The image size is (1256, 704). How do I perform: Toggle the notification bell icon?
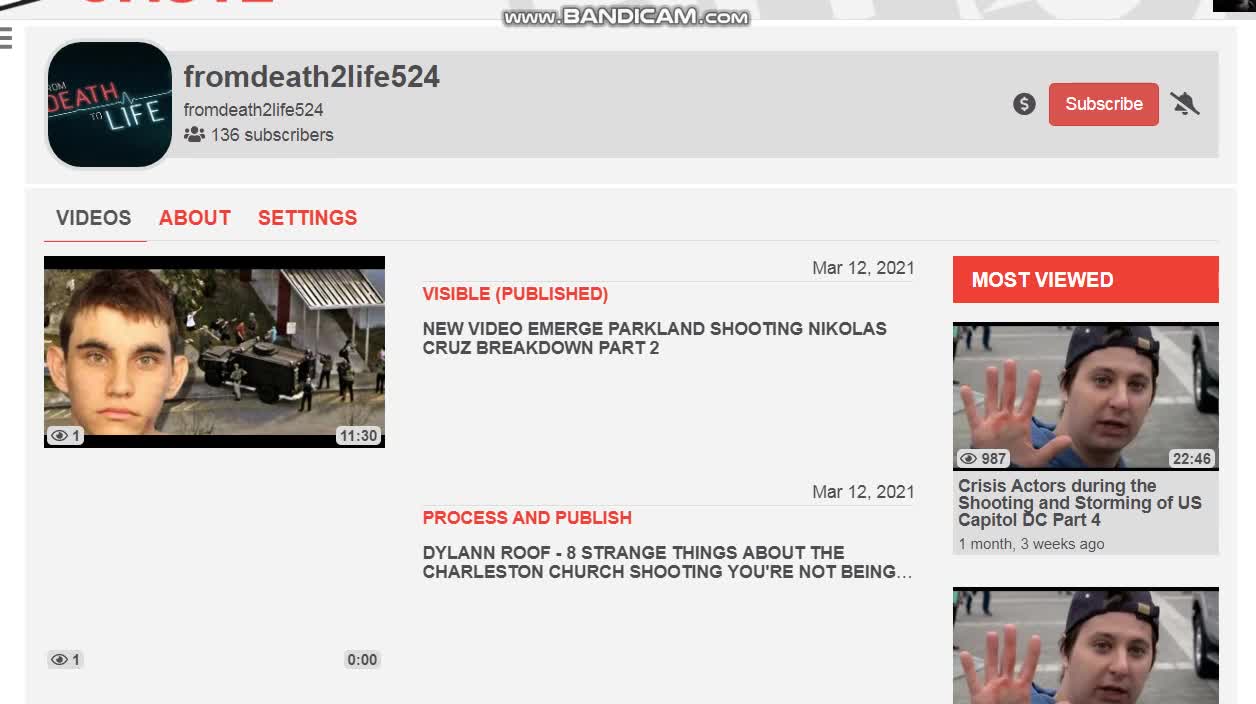1185,104
